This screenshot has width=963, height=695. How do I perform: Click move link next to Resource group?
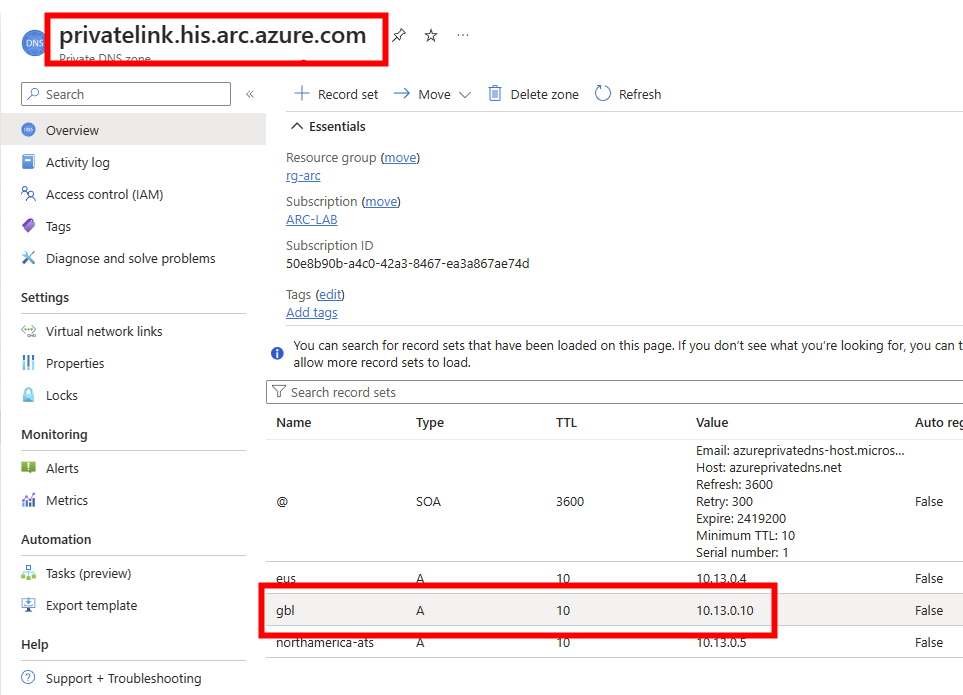(x=400, y=158)
